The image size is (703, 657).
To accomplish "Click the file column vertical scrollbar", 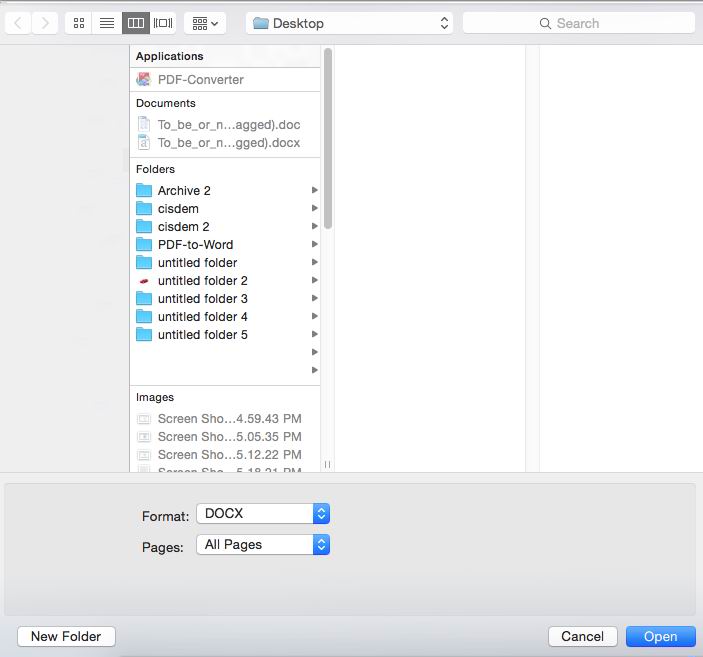I will pyautogui.click(x=328, y=139).
